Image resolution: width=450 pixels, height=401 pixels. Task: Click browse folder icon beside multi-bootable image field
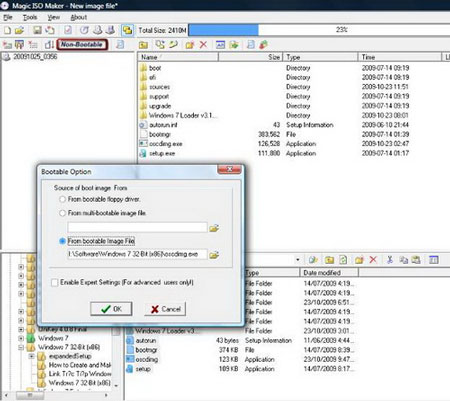[x=214, y=228]
